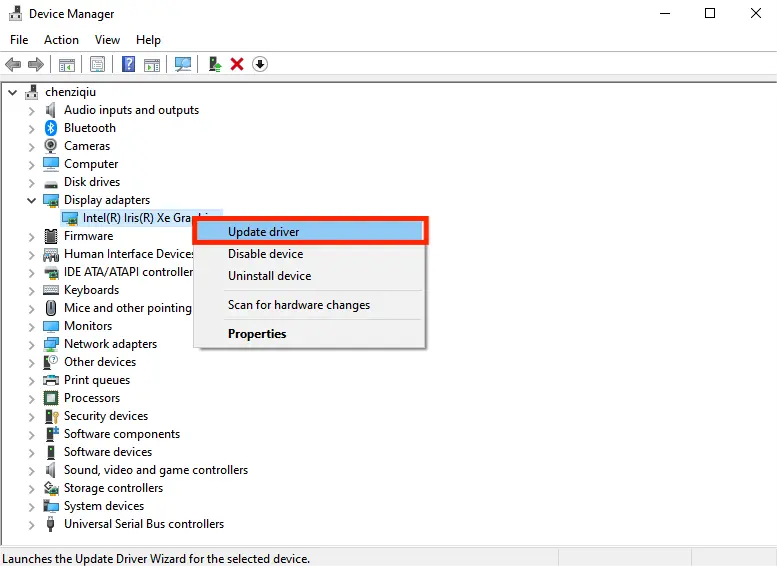Click the Print queues printer icon
The height and width of the screenshot is (566, 777).
coord(51,380)
